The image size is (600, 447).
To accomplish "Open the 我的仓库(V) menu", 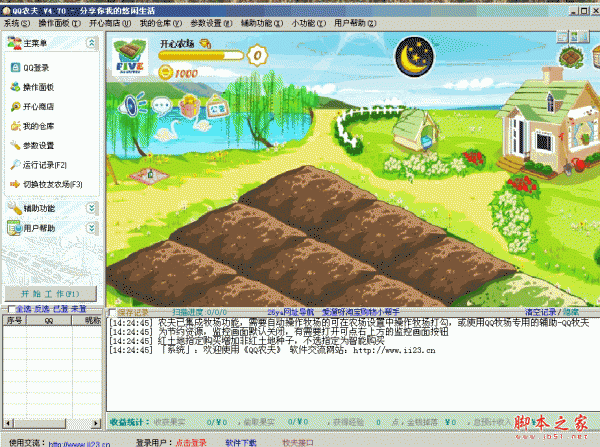I will 161,23.
